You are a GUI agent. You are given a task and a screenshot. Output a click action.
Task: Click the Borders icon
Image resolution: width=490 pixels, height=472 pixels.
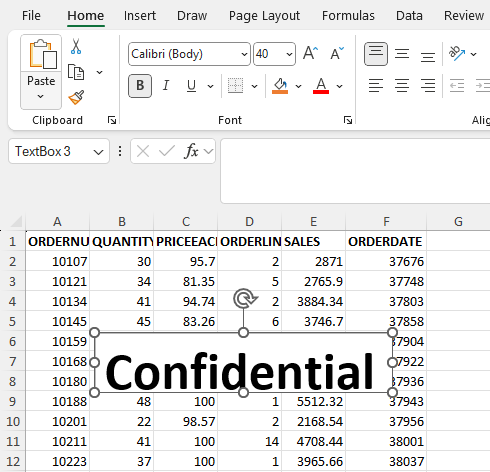[x=235, y=86]
